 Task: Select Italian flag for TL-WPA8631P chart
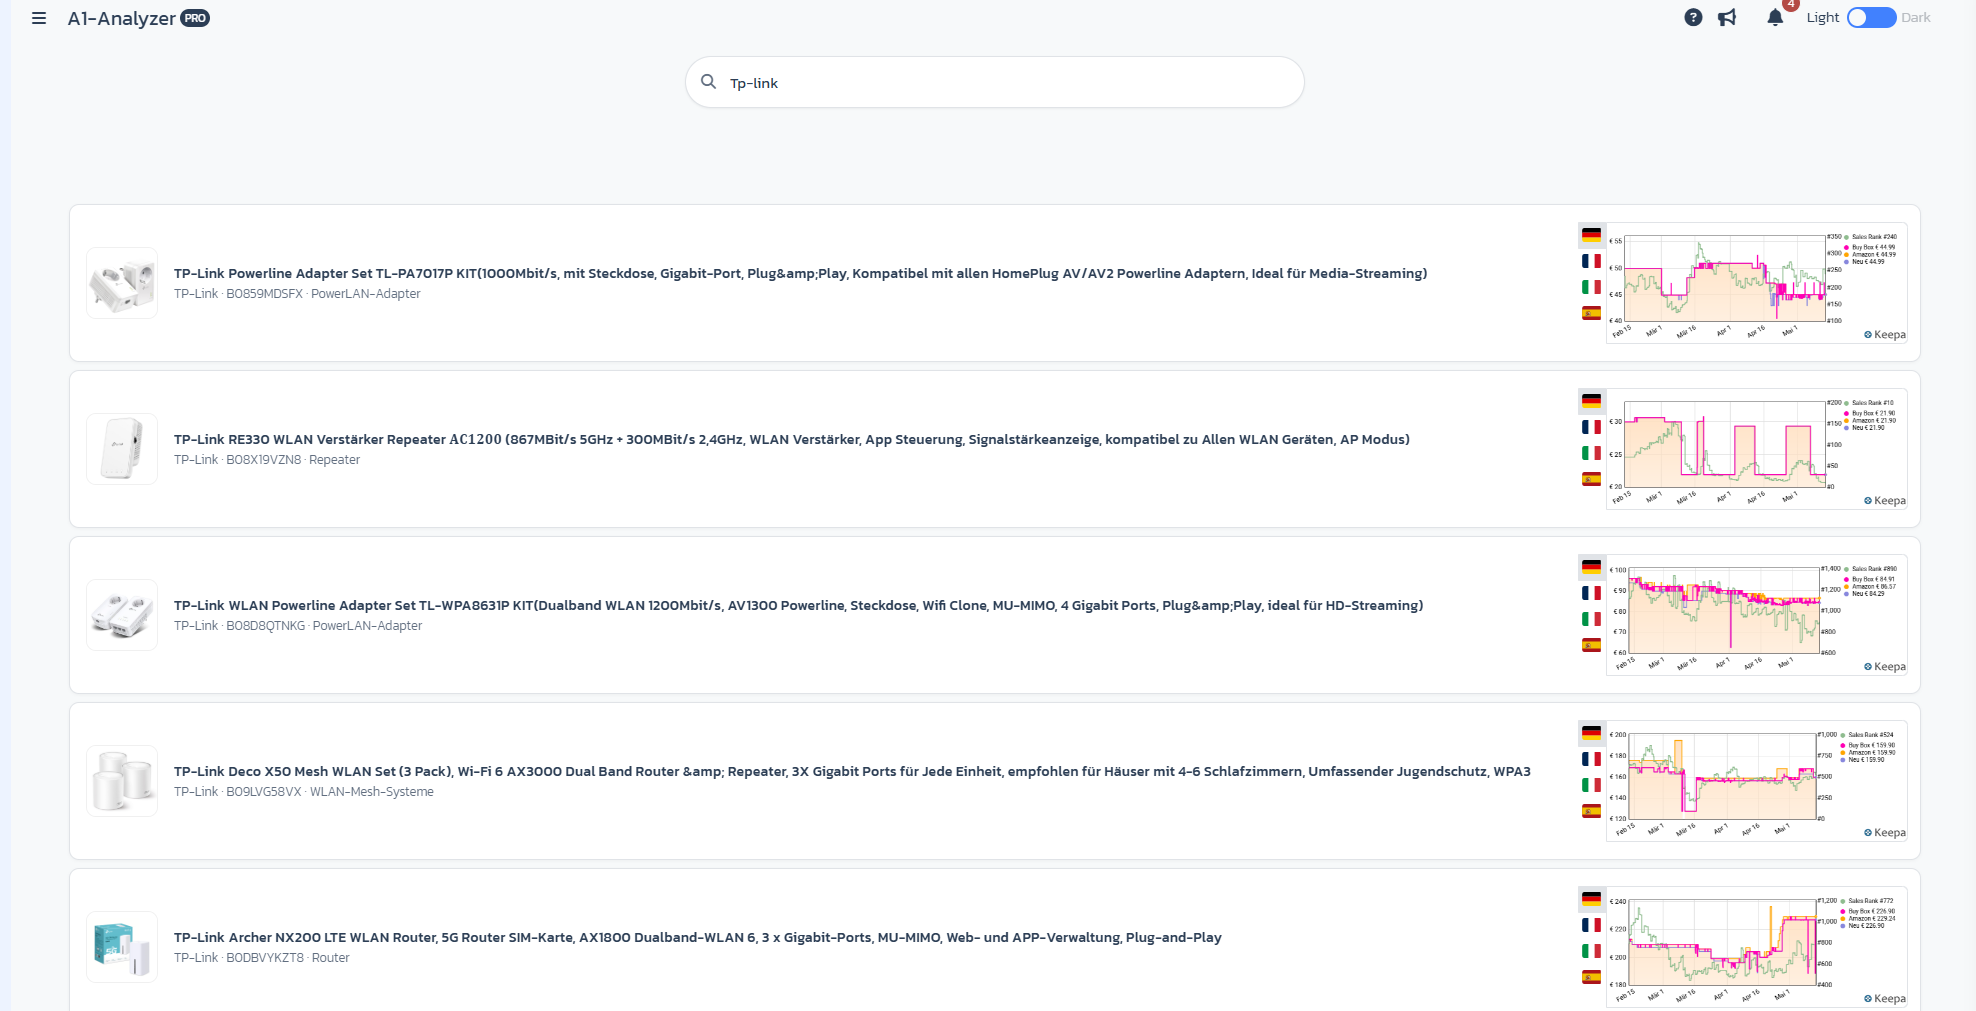tap(1591, 619)
